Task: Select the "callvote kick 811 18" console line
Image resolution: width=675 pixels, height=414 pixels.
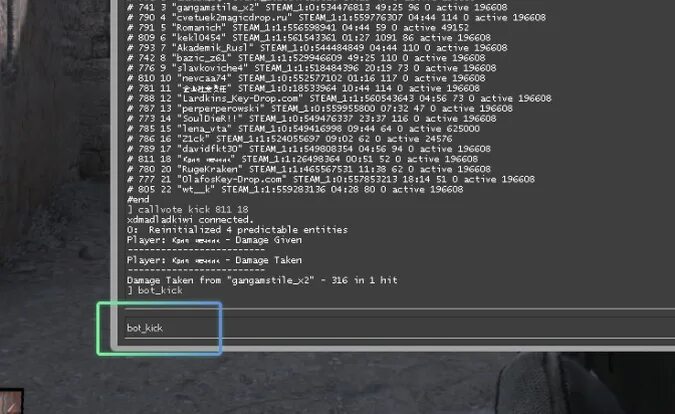Action: click(188, 210)
